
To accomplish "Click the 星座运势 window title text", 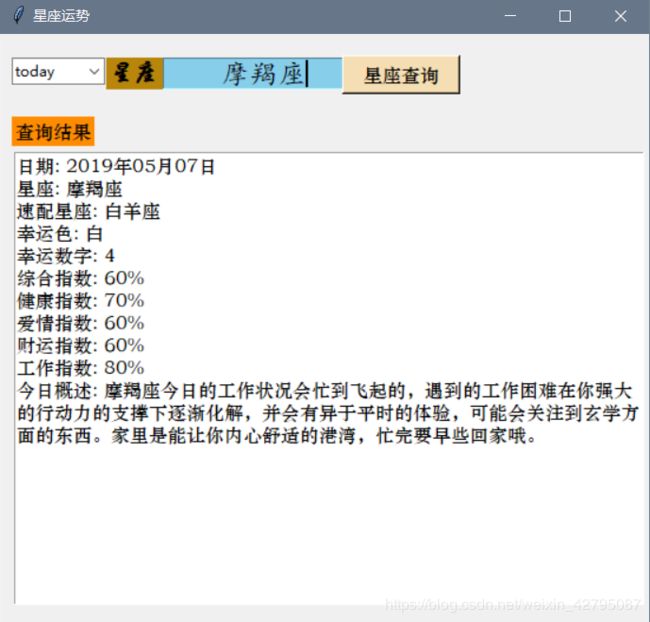I will pyautogui.click(x=61, y=16).
